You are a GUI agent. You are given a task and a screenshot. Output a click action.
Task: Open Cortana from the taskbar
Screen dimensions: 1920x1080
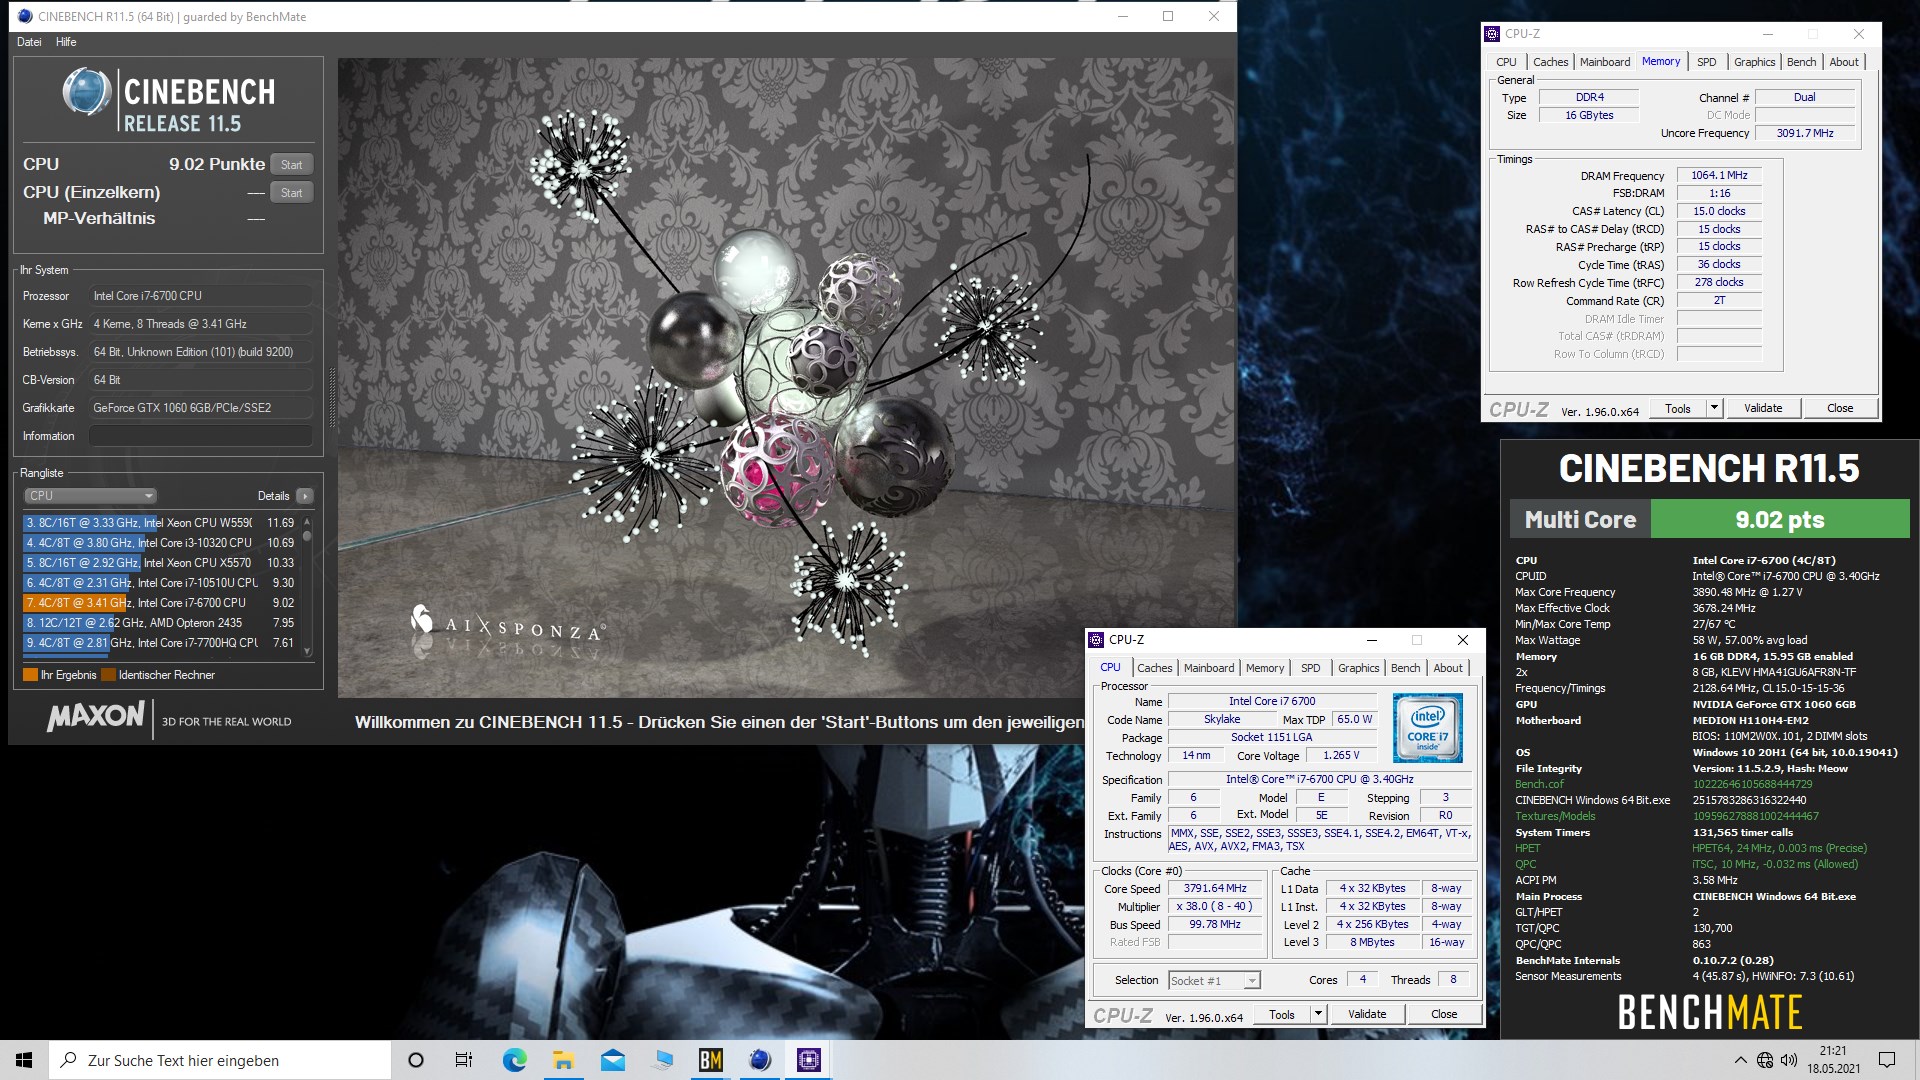[416, 1060]
